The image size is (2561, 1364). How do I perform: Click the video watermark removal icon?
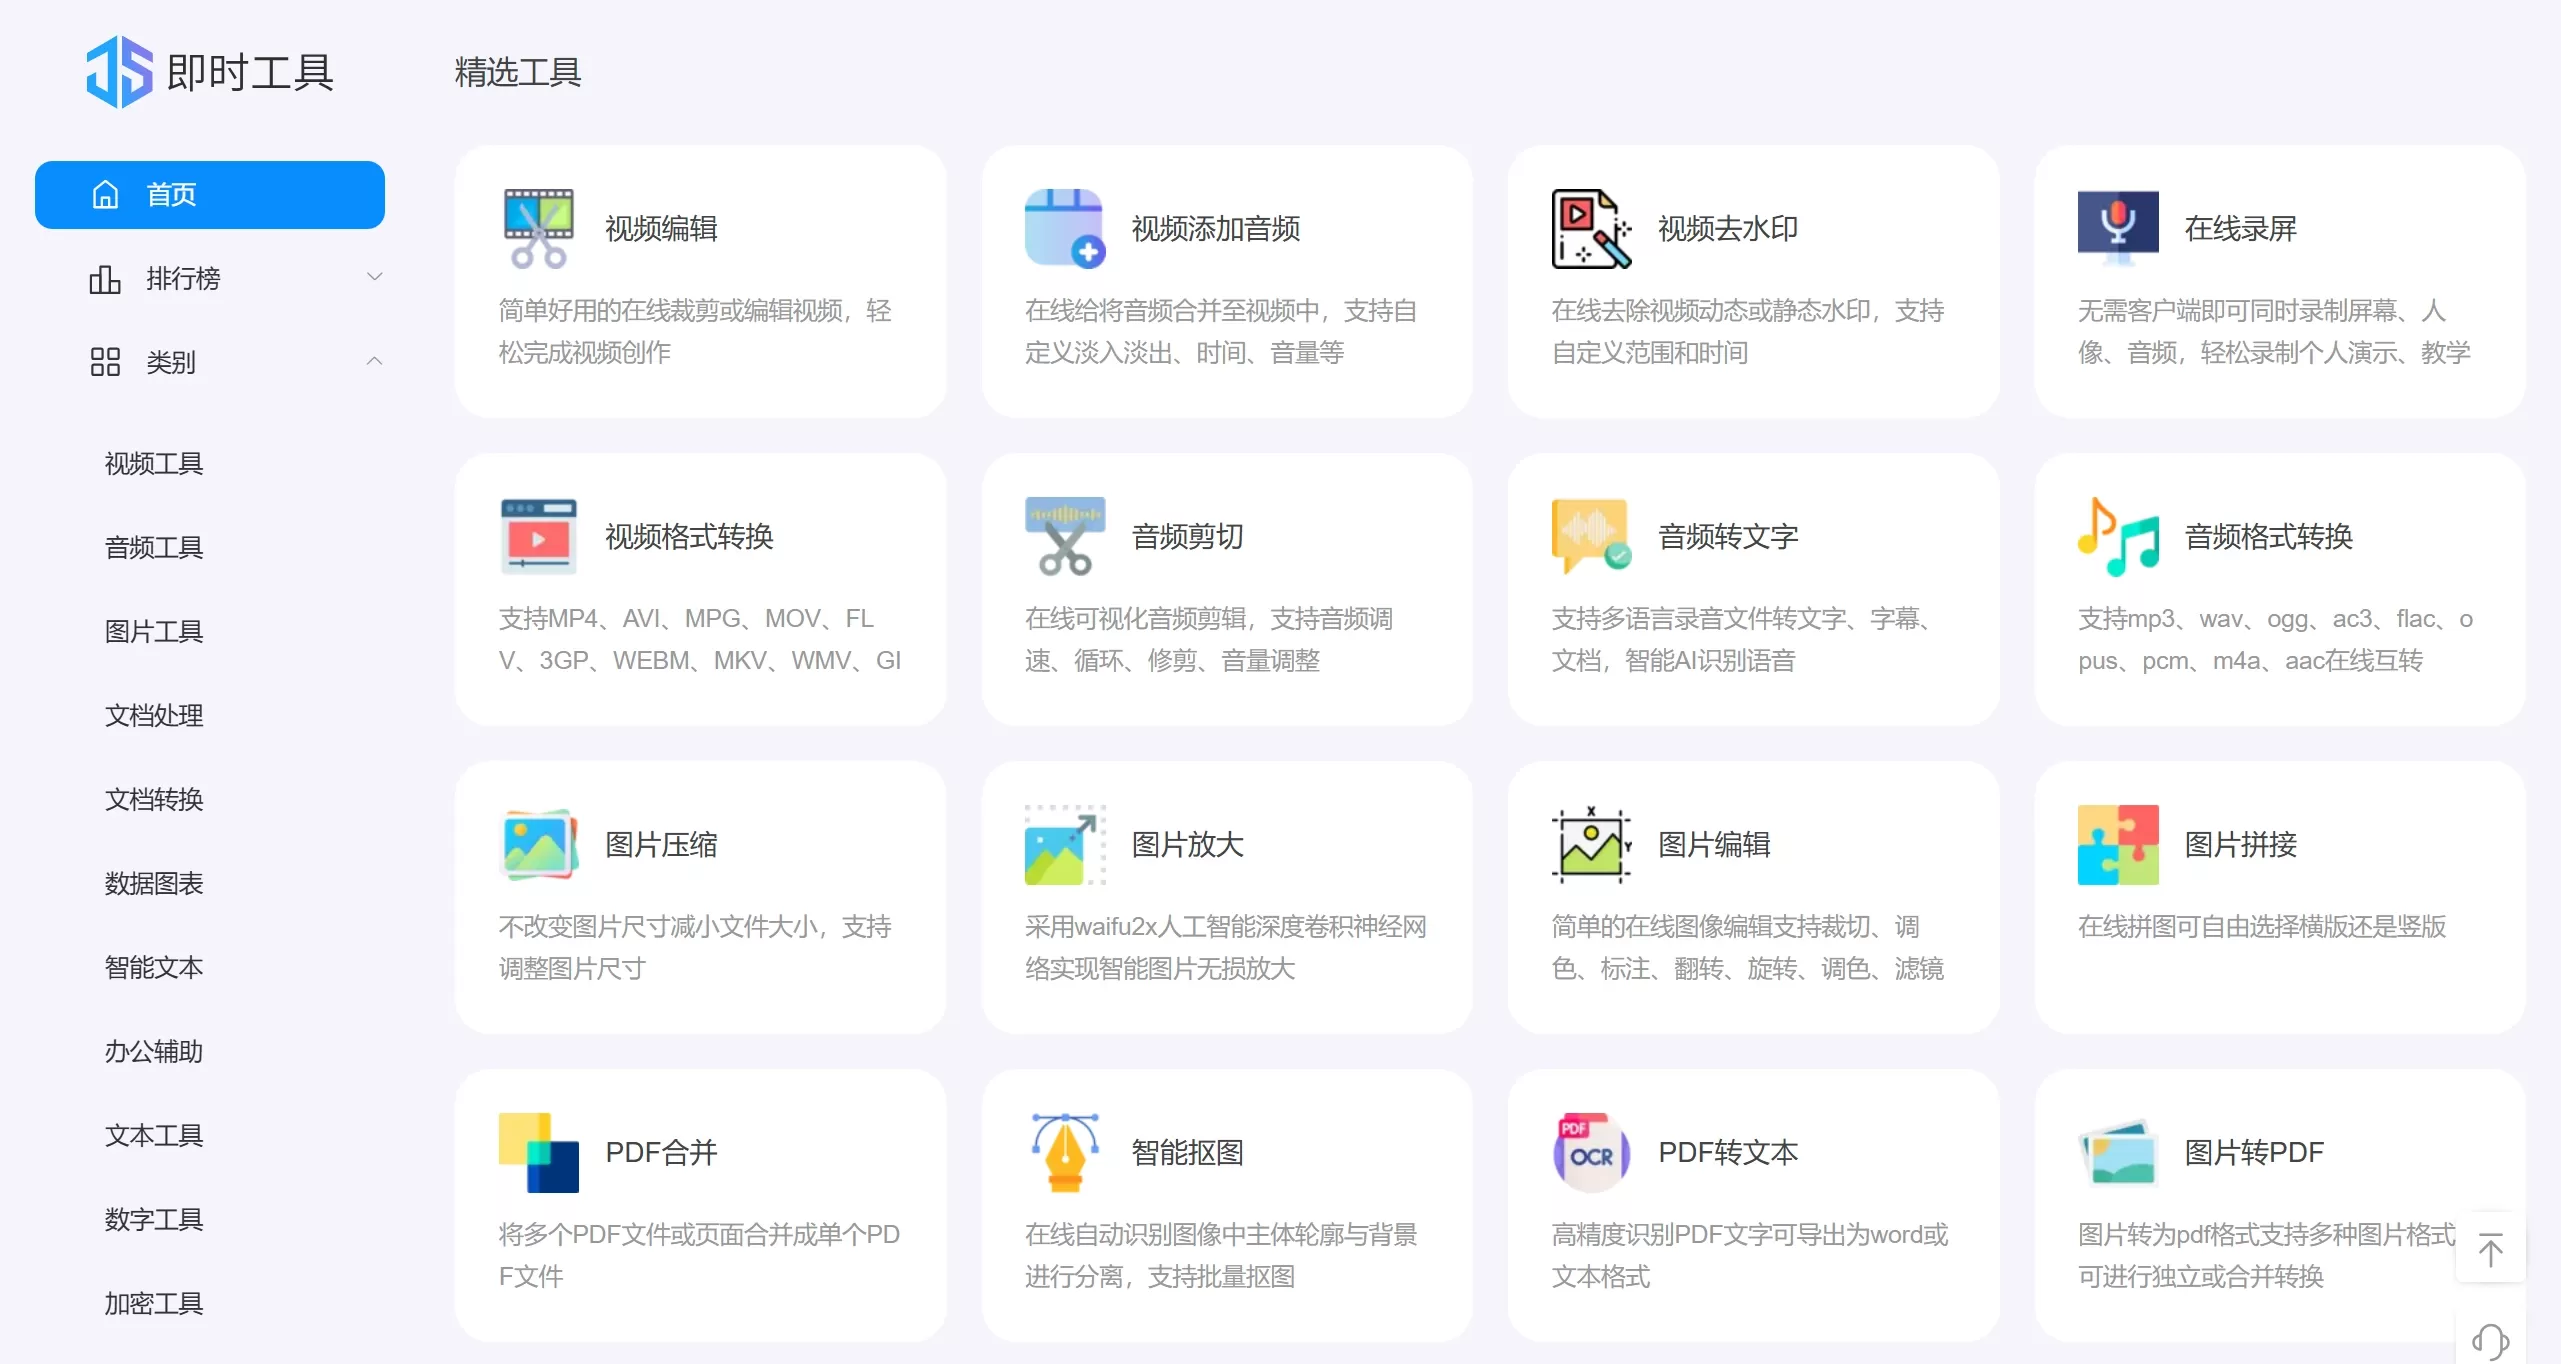[x=1590, y=228]
